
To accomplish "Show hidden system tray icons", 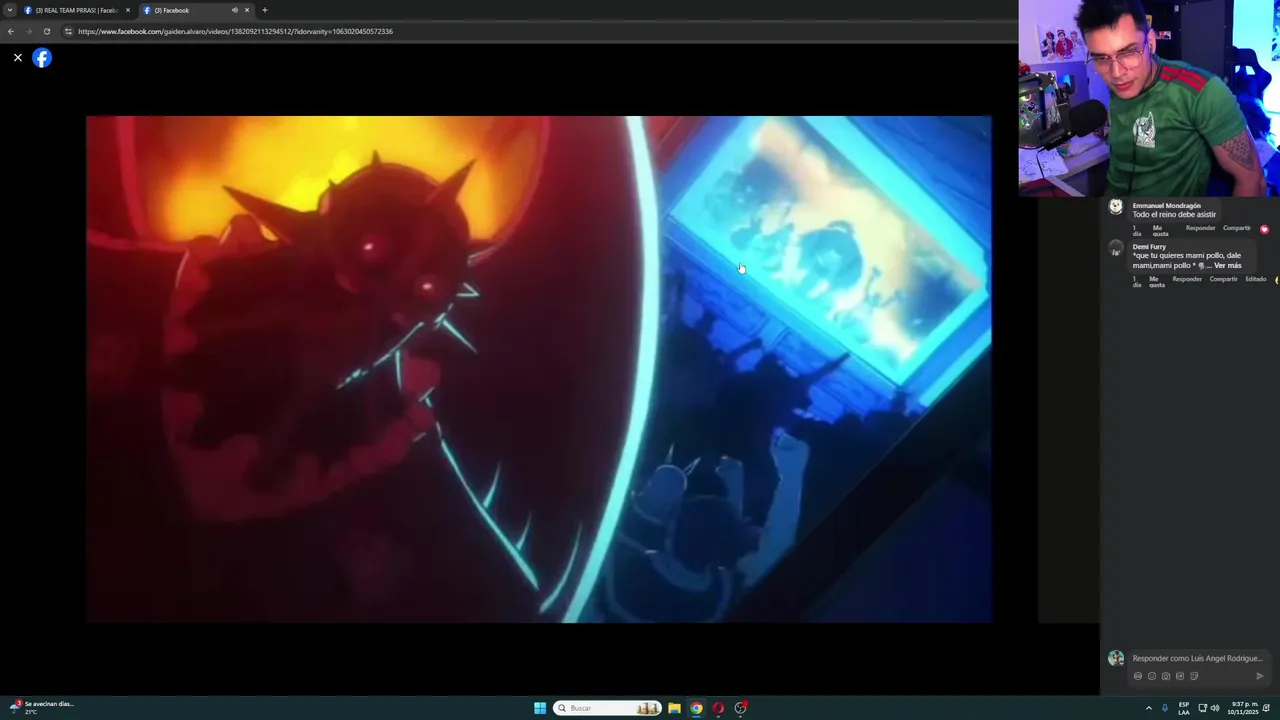I will click(1149, 708).
